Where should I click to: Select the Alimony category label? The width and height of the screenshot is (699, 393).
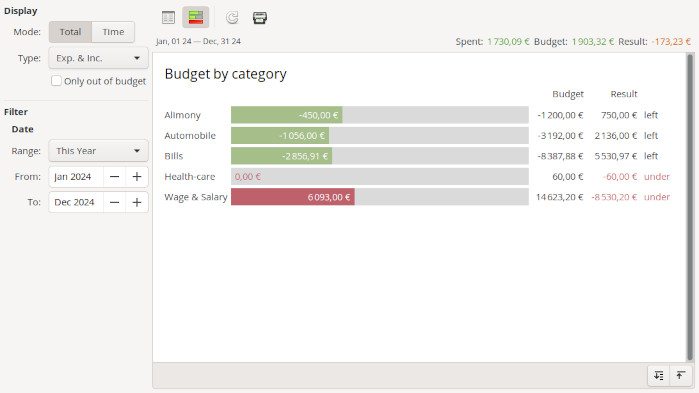[x=182, y=115]
